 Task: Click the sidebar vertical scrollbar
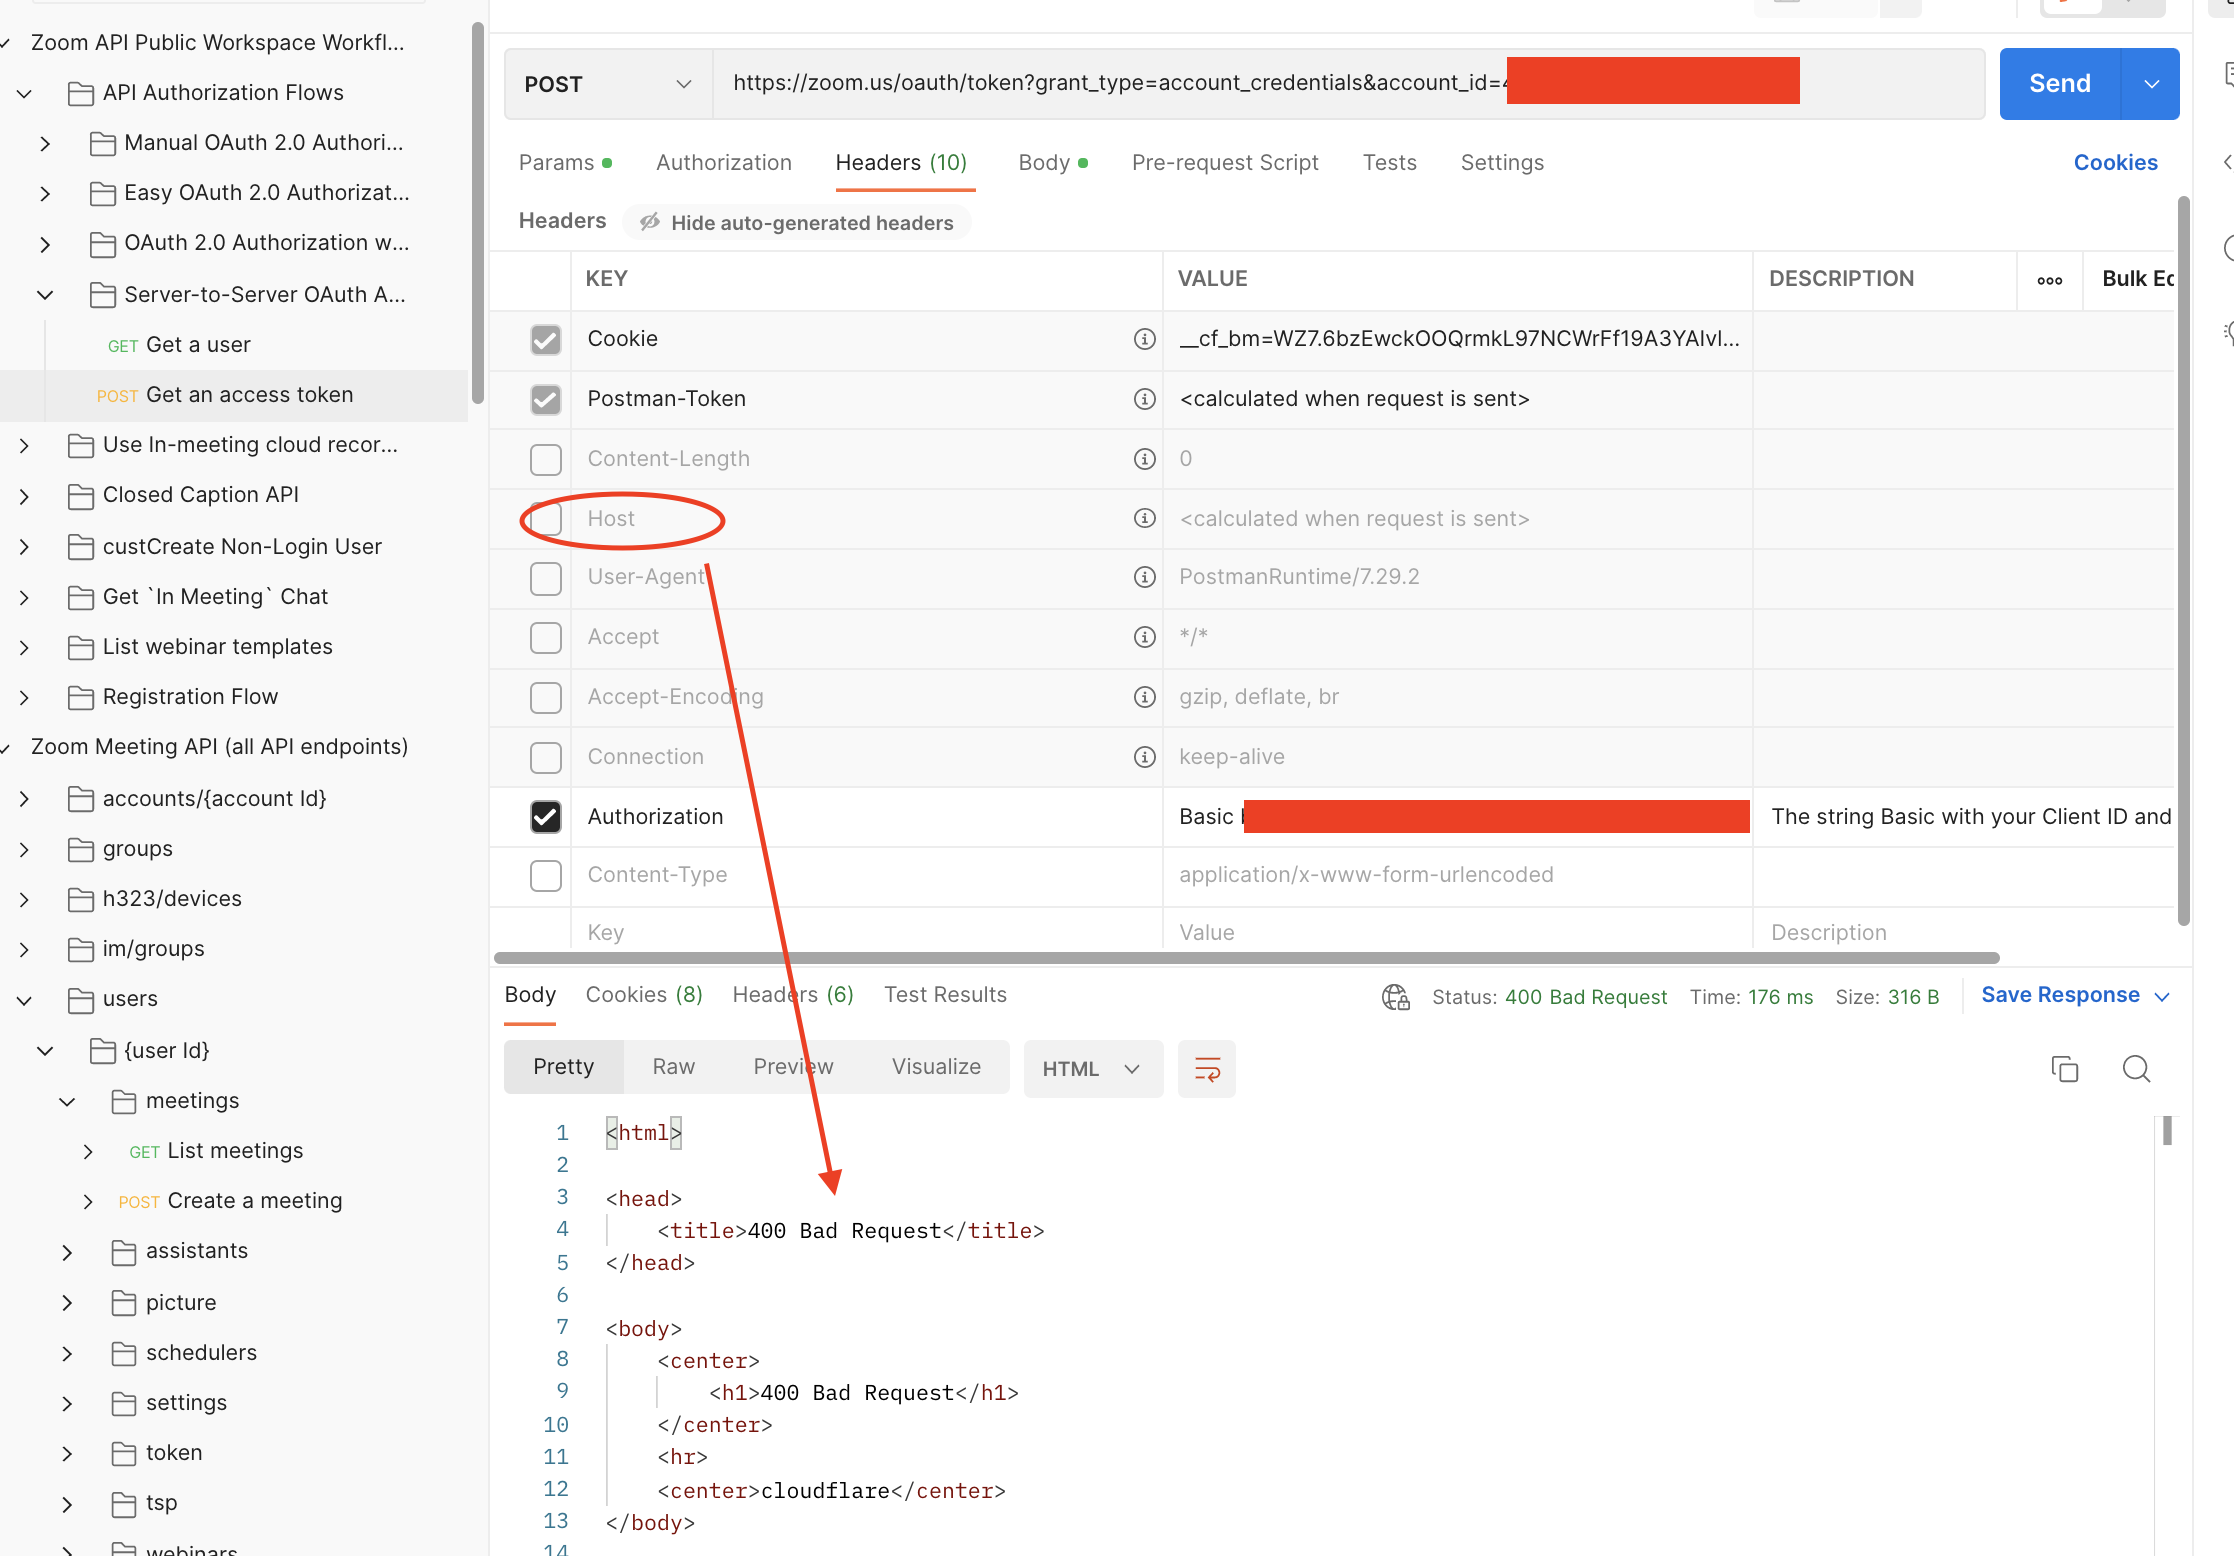pyautogui.click(x=478, y=212)
